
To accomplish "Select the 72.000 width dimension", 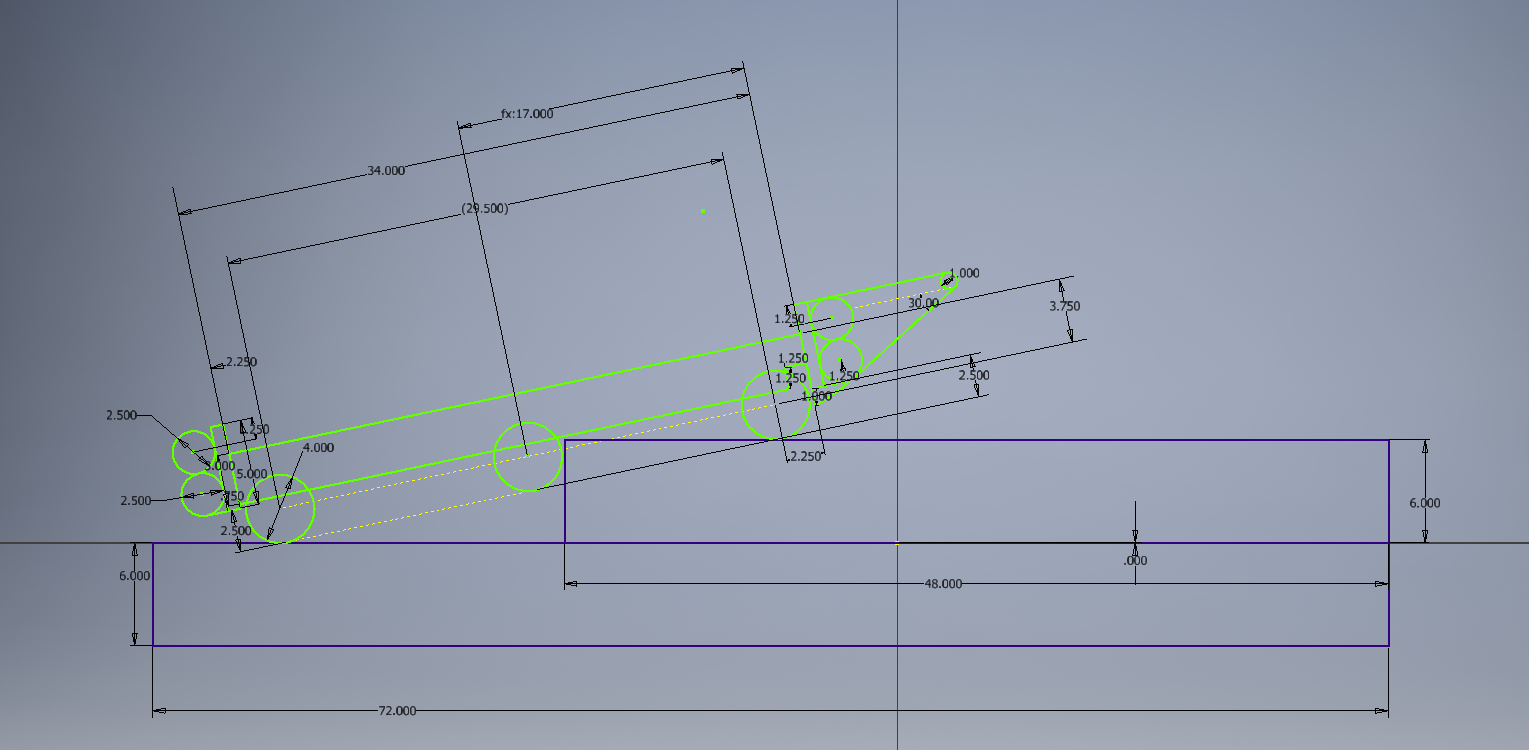I will click(397, 711).
